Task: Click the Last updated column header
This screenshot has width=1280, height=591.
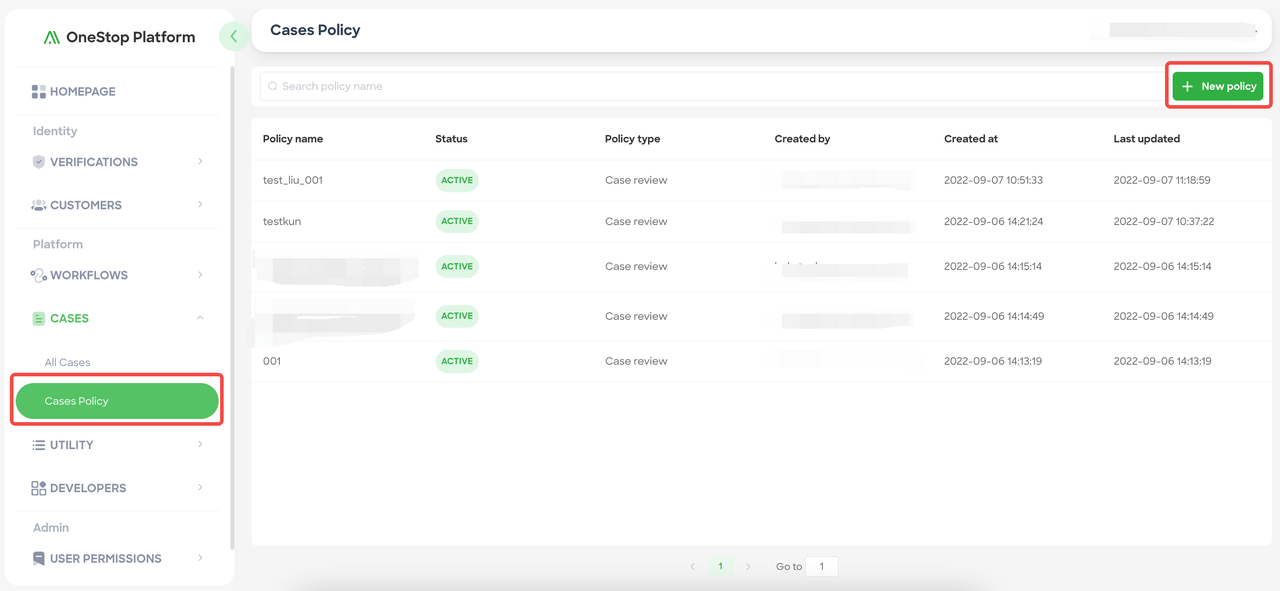Action: pyautogui.click(x=1147, y=139)
